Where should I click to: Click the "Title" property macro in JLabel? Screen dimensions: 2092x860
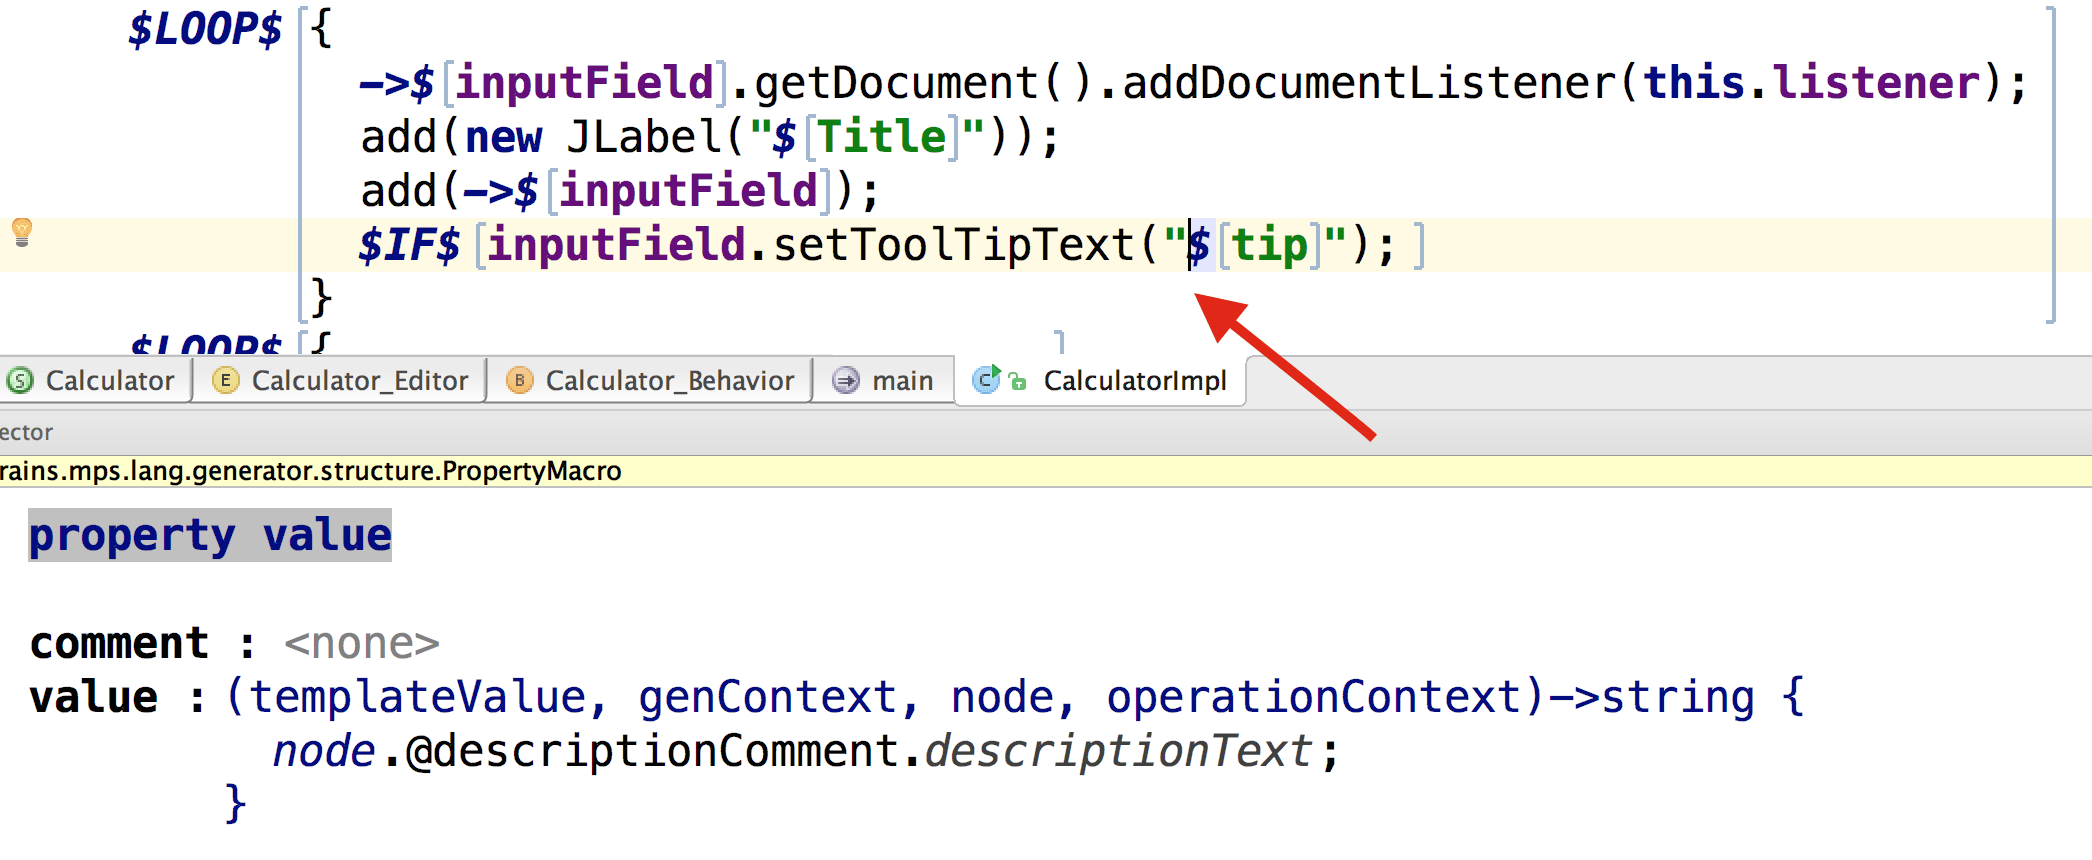882,137
